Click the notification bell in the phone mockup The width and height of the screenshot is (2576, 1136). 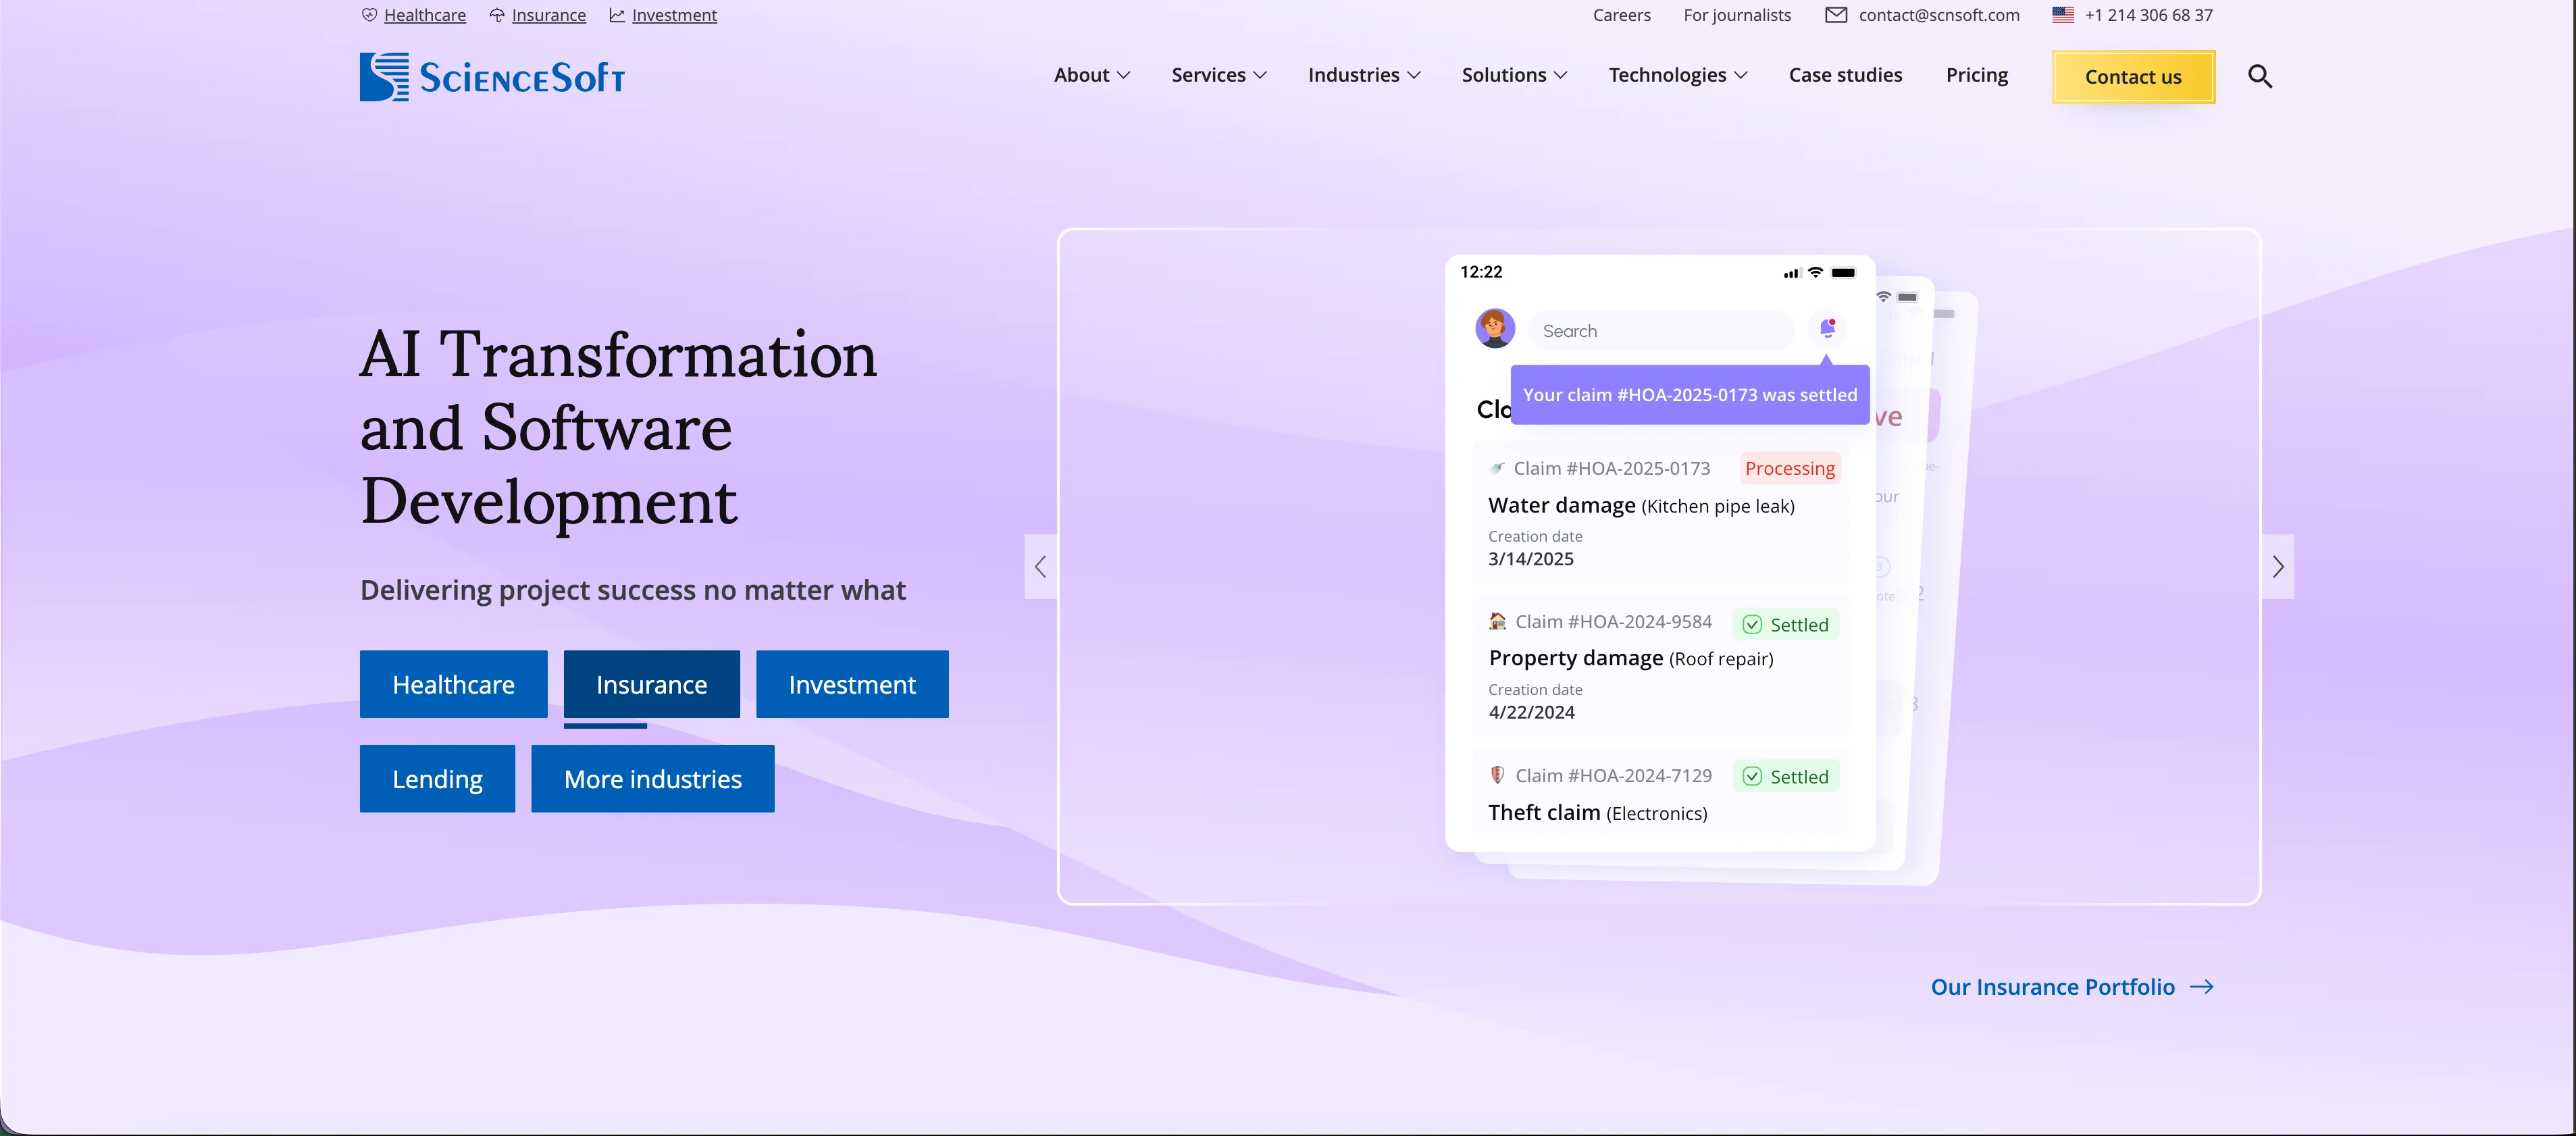click(x=1827, y=328)
